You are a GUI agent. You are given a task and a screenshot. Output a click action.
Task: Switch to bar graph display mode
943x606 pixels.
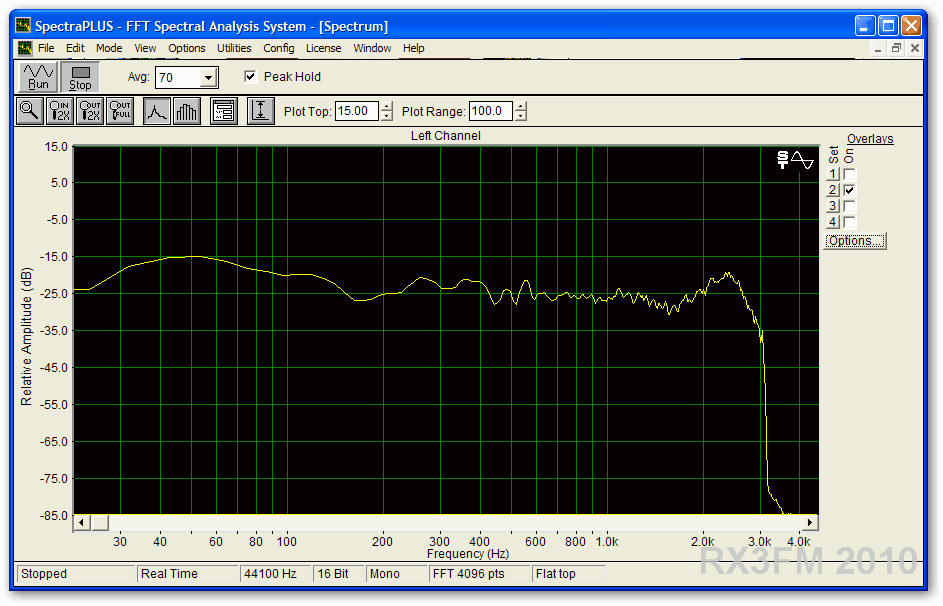point(186,111)
